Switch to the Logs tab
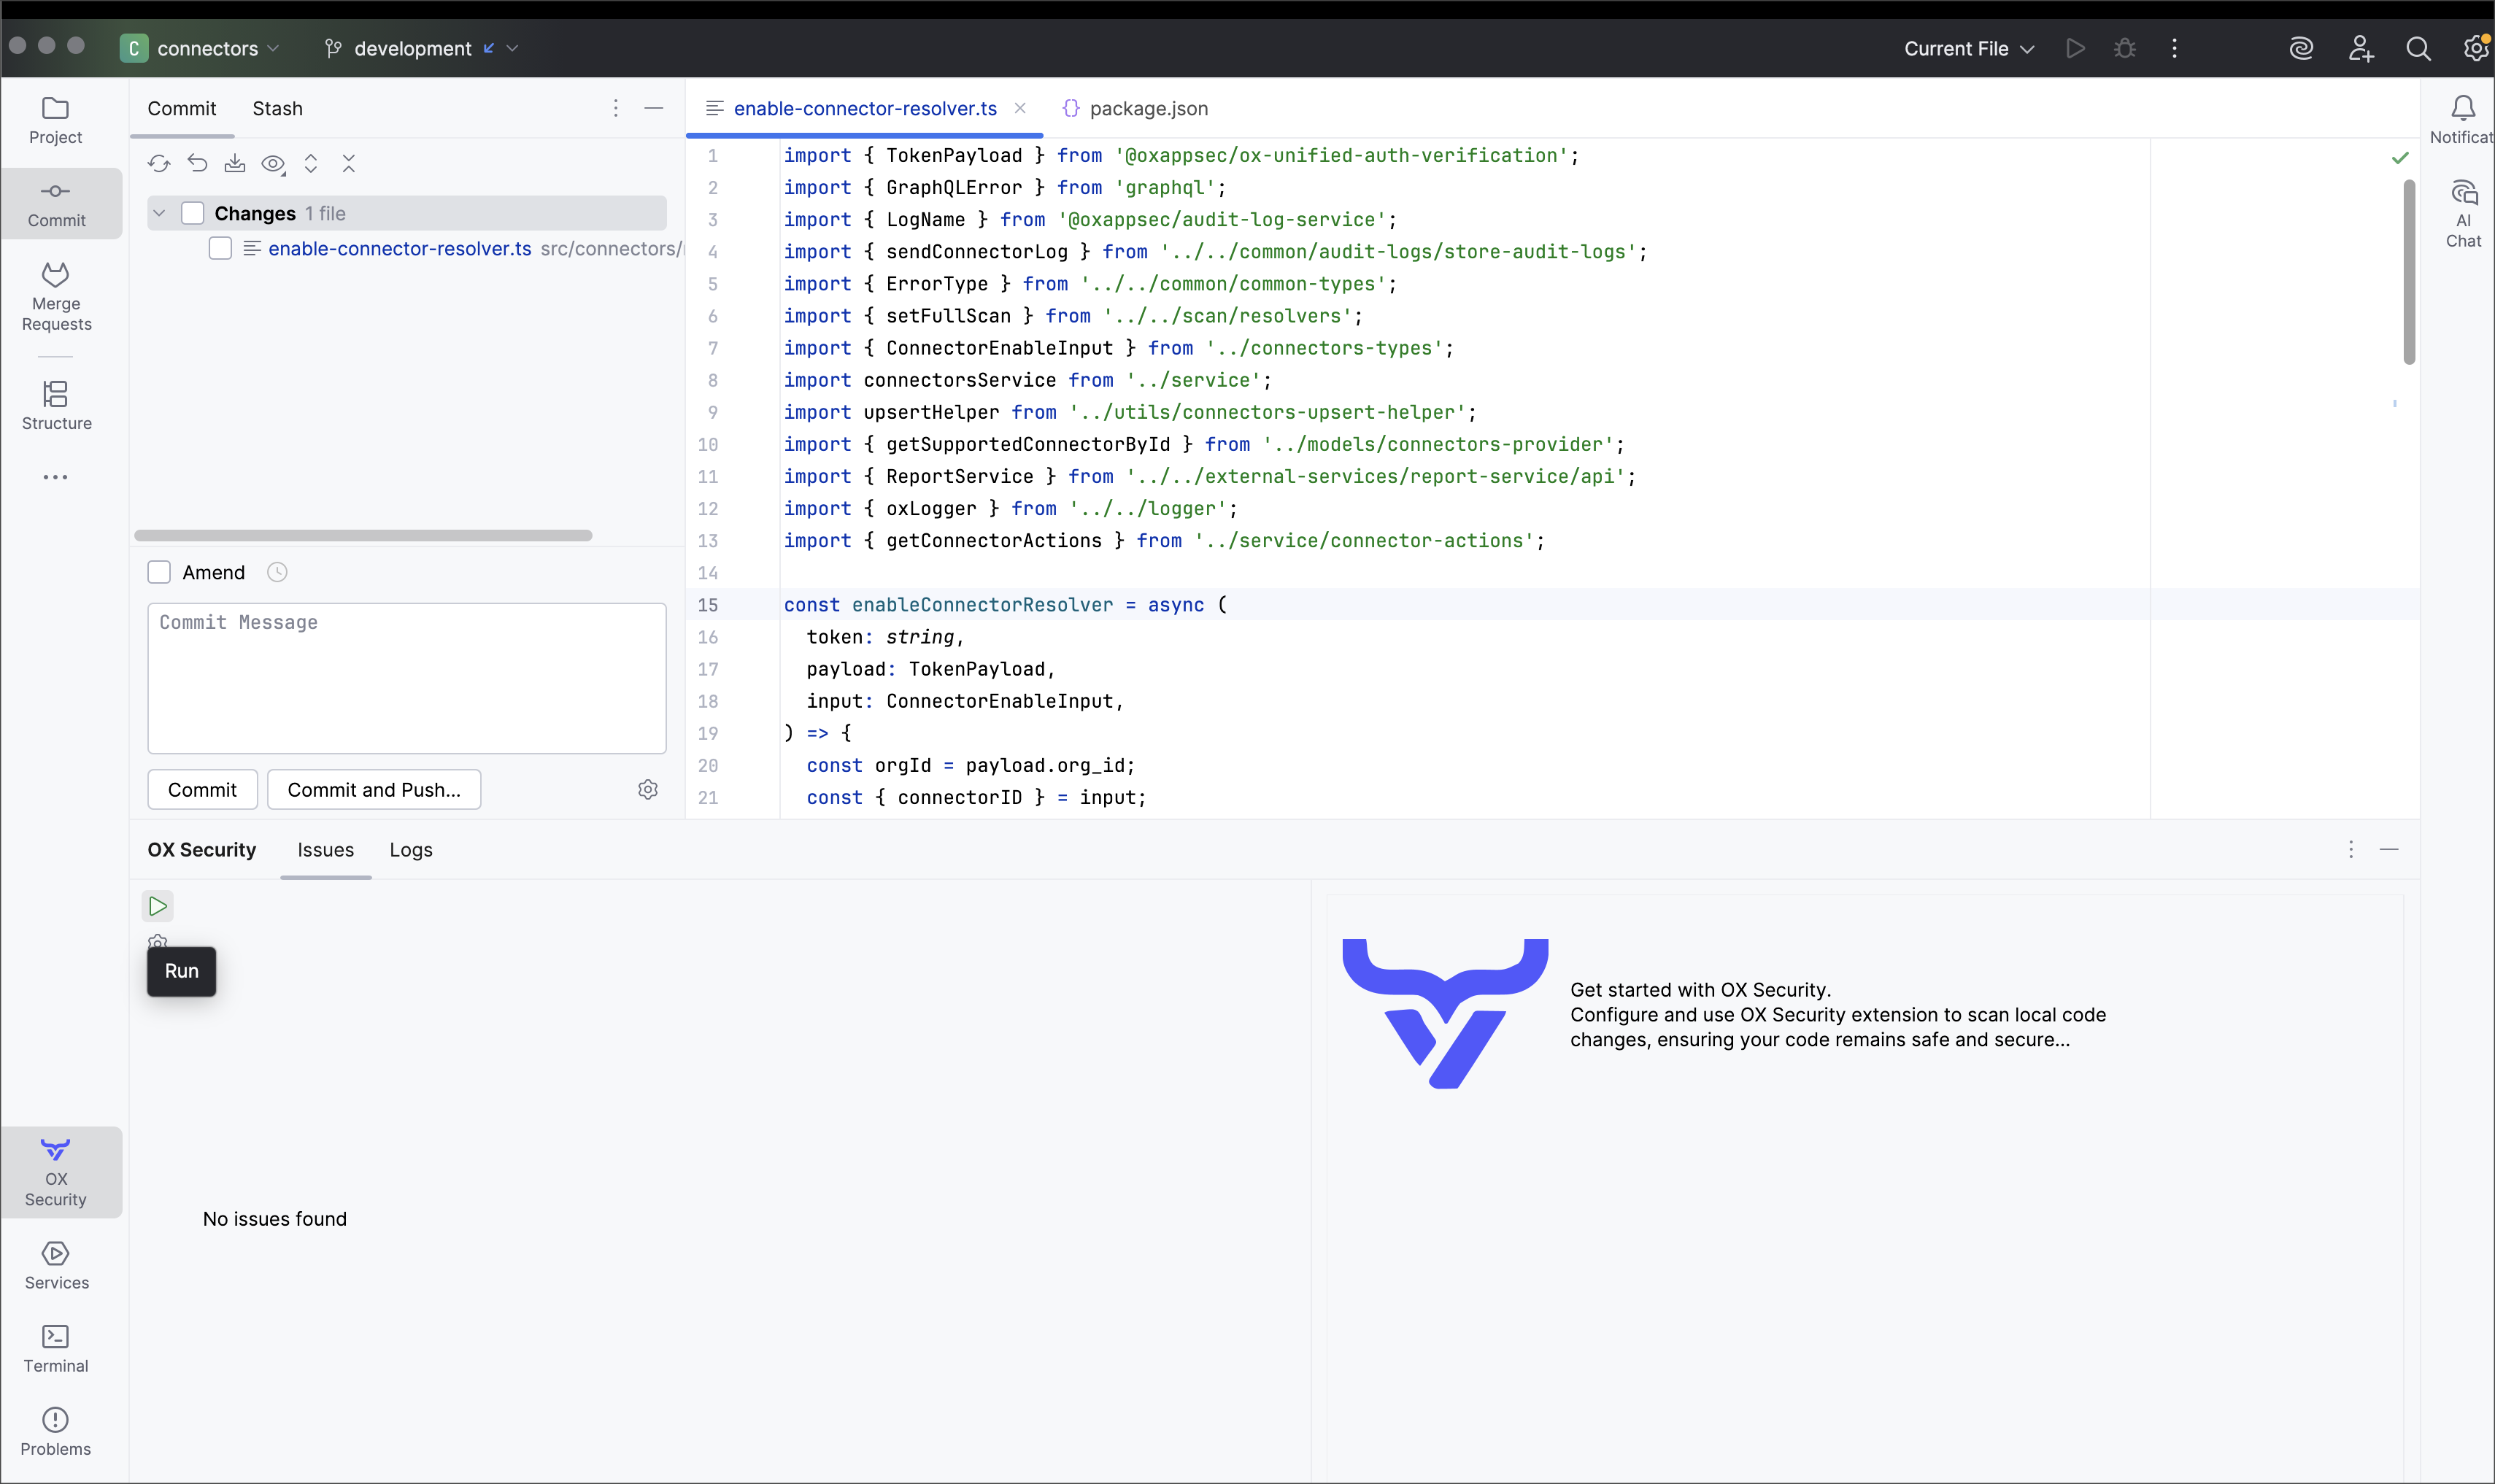Screen dimensions: 2495x1484 tap(410, 850)
